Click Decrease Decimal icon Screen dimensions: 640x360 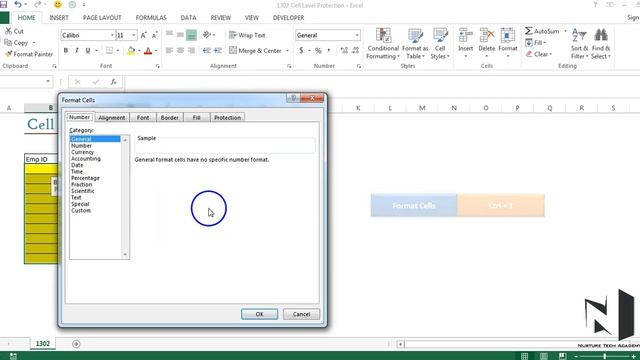356,51
